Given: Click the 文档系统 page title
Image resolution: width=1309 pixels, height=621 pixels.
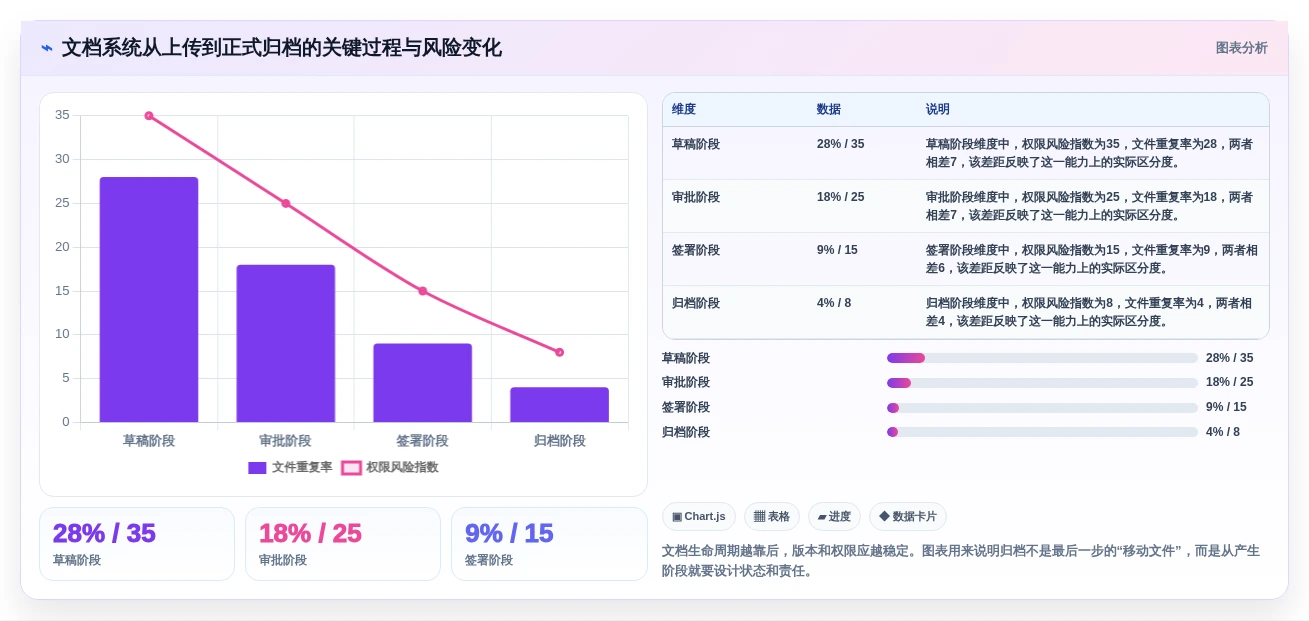Looking at the screenshot, I should [x=282, y=48].
